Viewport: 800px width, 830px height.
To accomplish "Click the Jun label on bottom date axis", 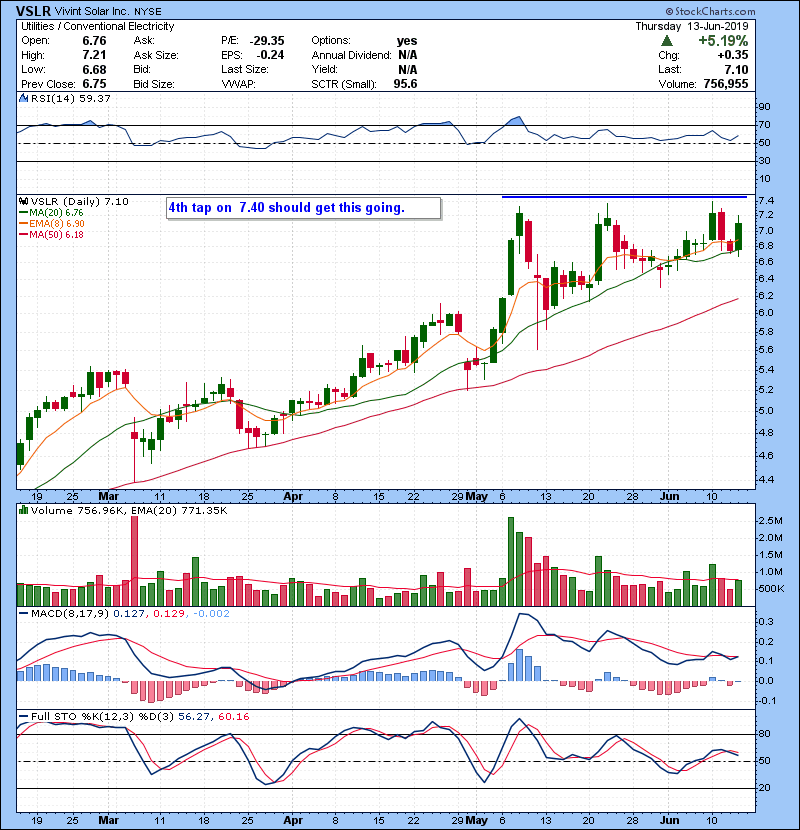I will [x=669, y=820].
